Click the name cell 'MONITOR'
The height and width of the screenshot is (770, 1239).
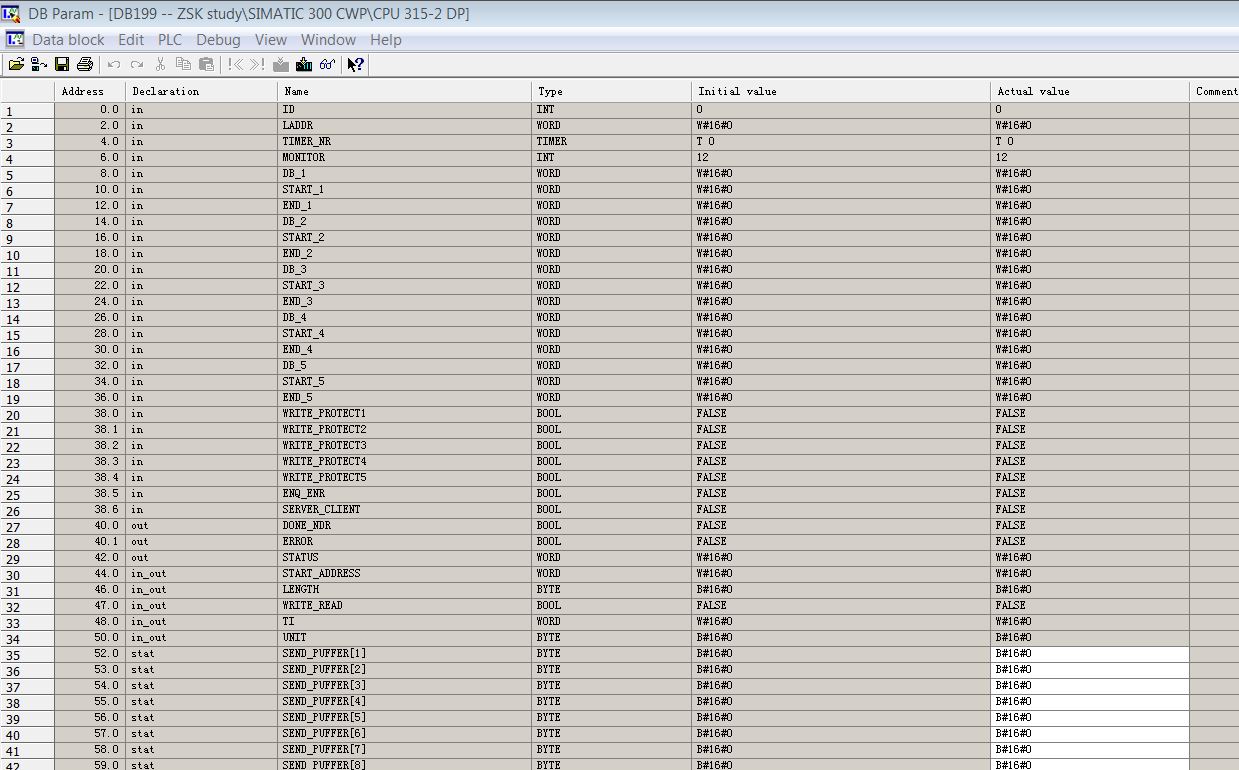tap(404, 157)
